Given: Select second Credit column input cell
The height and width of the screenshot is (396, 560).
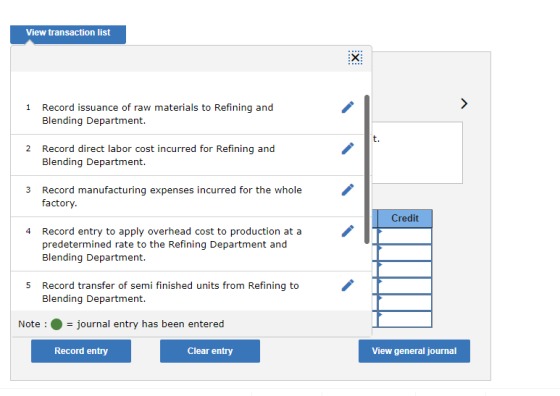Looking at the screenshot, I should (405, 252).
